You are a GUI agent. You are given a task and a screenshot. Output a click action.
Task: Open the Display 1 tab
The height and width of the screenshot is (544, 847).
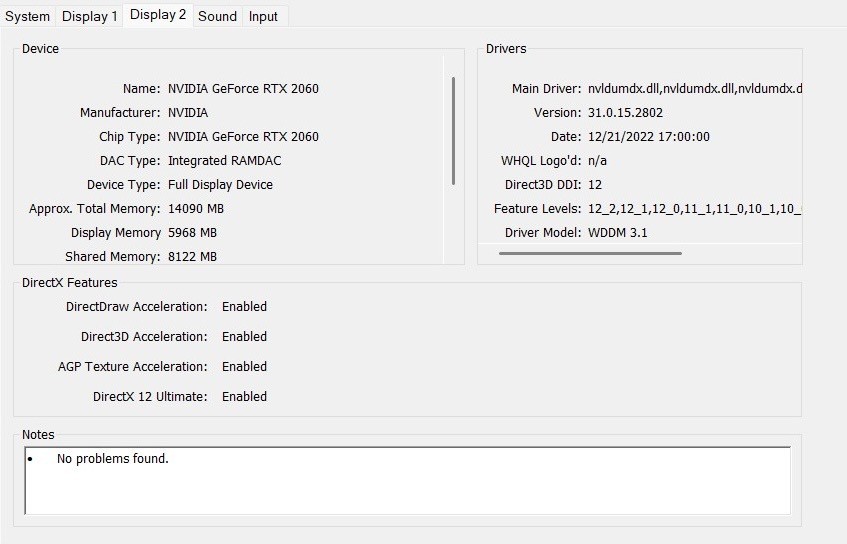pos(89,16)
